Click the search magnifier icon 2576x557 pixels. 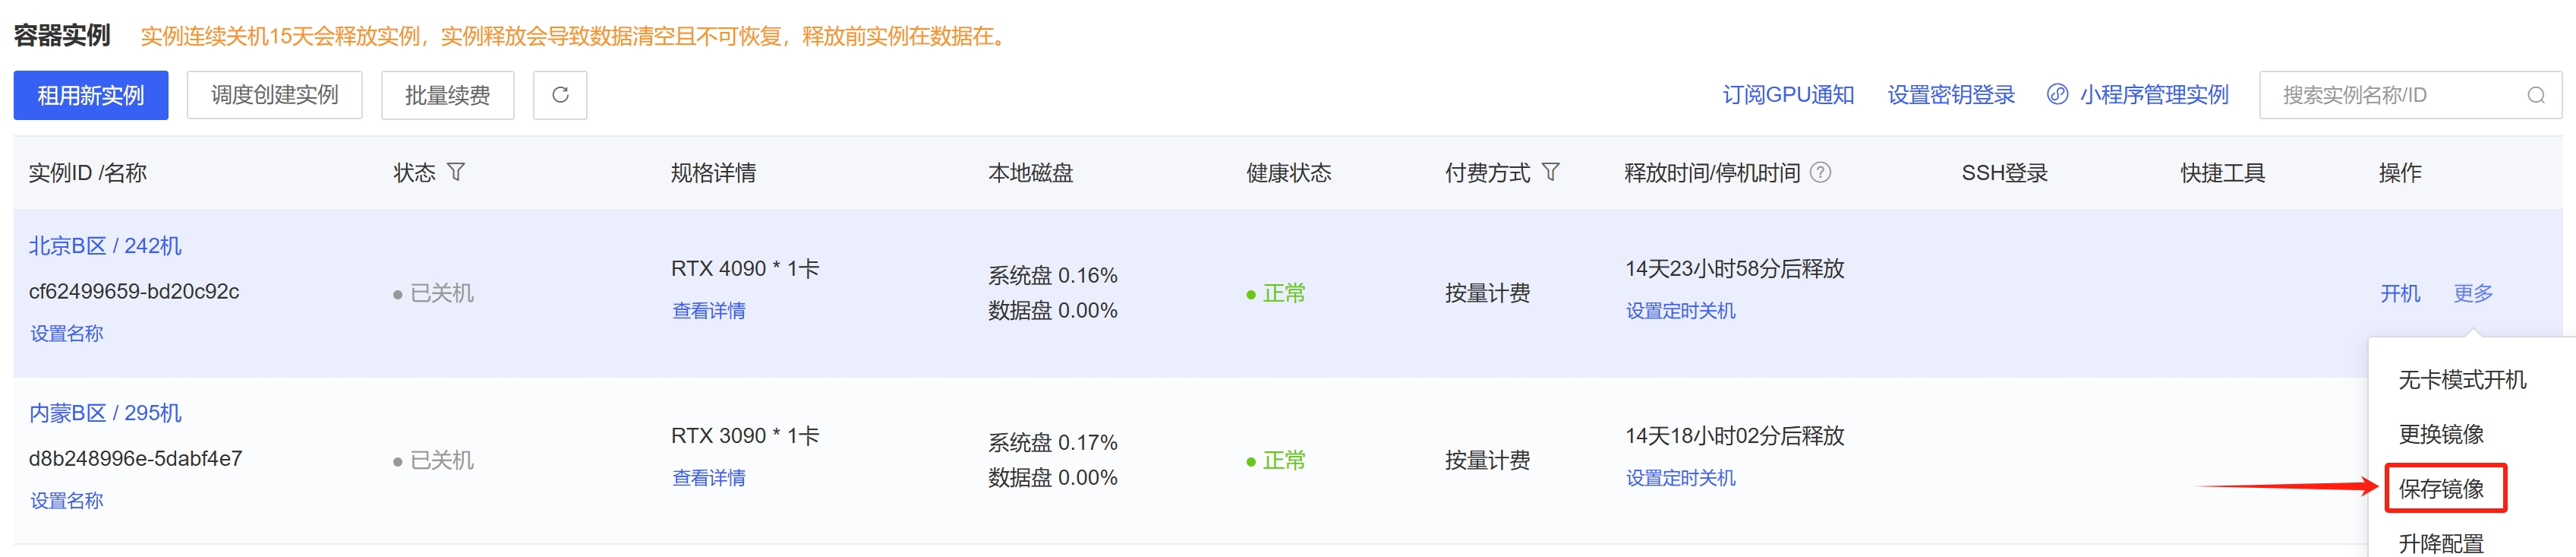2536,95
